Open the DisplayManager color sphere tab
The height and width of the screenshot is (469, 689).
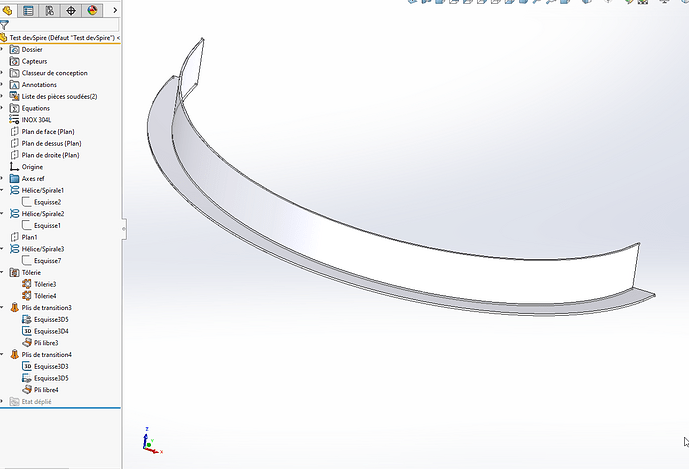click(x=93, y=11)
